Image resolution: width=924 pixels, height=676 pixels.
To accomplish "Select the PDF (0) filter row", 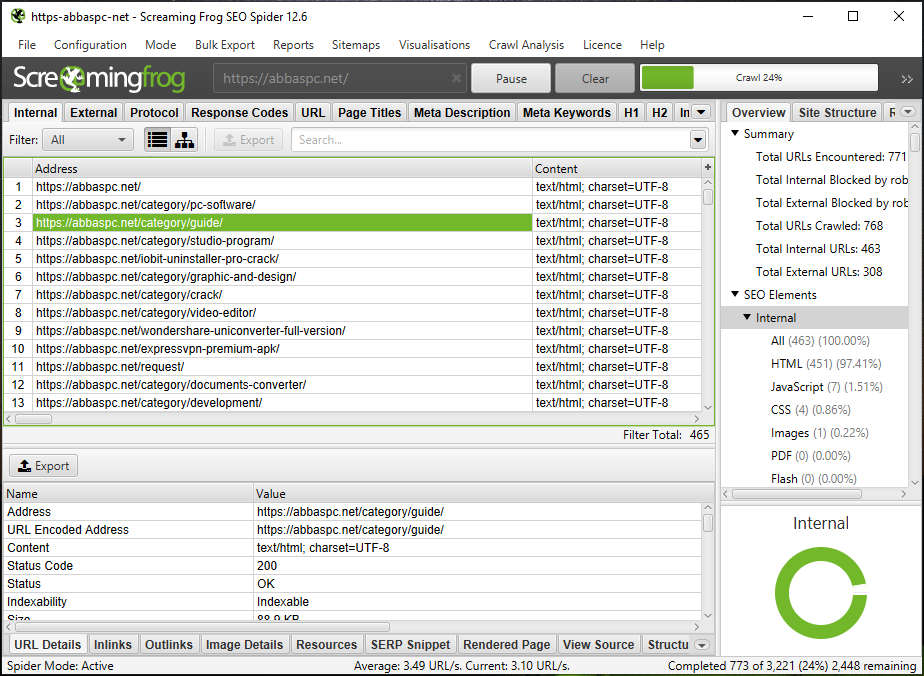I will pos(810,456).
